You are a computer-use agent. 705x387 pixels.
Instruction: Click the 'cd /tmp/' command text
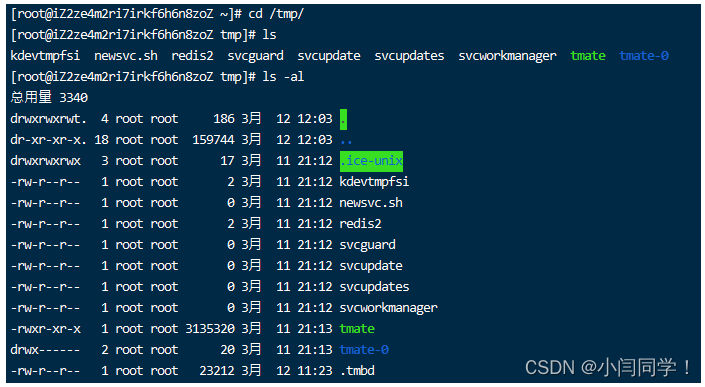pyautogui.click(x=276, y=14)
